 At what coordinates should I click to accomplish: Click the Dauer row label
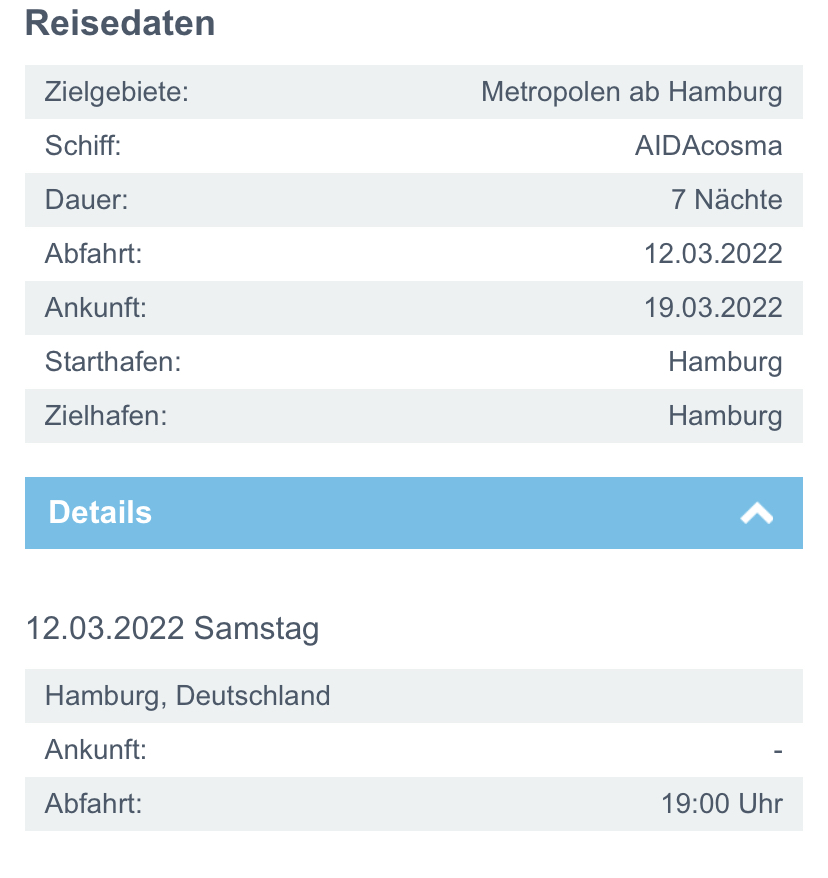[87, 200]
